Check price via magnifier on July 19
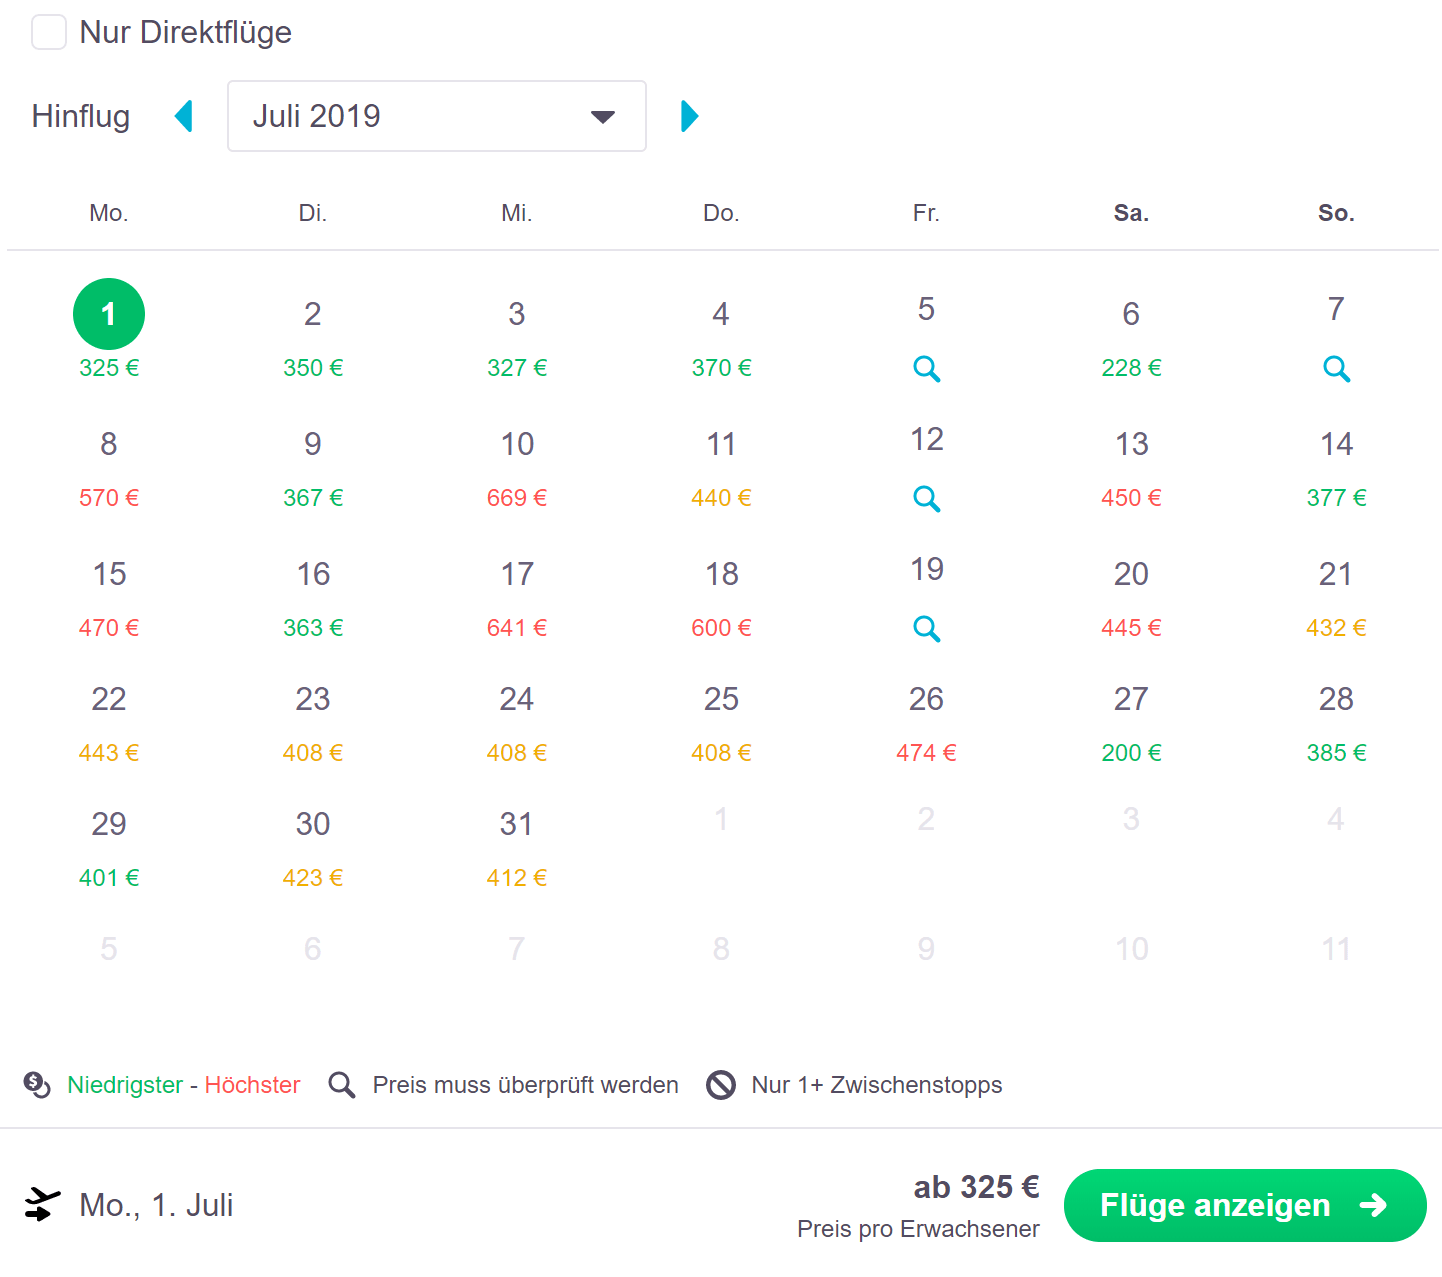1442x1277 pixels. pos(927,628)
